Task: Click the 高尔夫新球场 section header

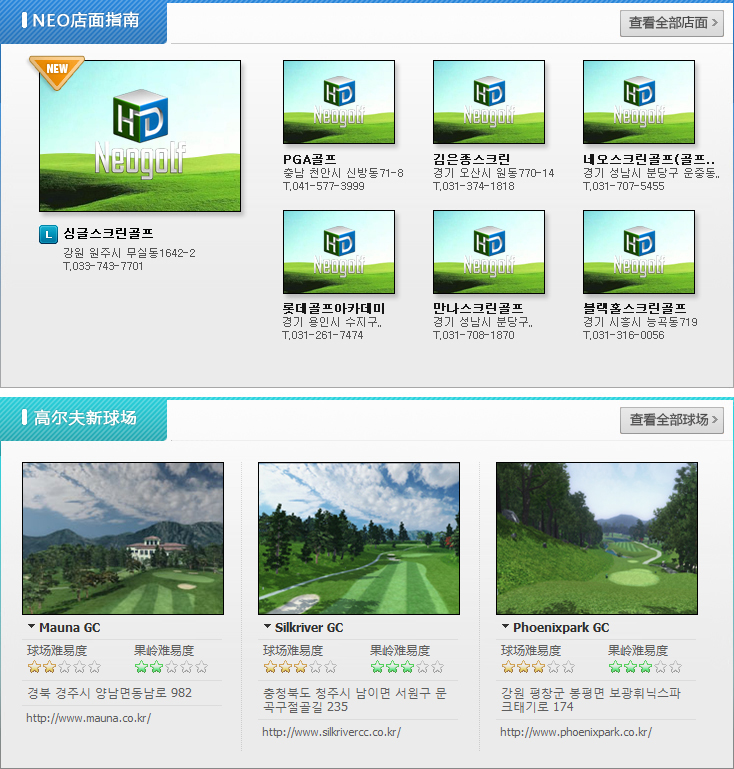Action: point(83,419)
